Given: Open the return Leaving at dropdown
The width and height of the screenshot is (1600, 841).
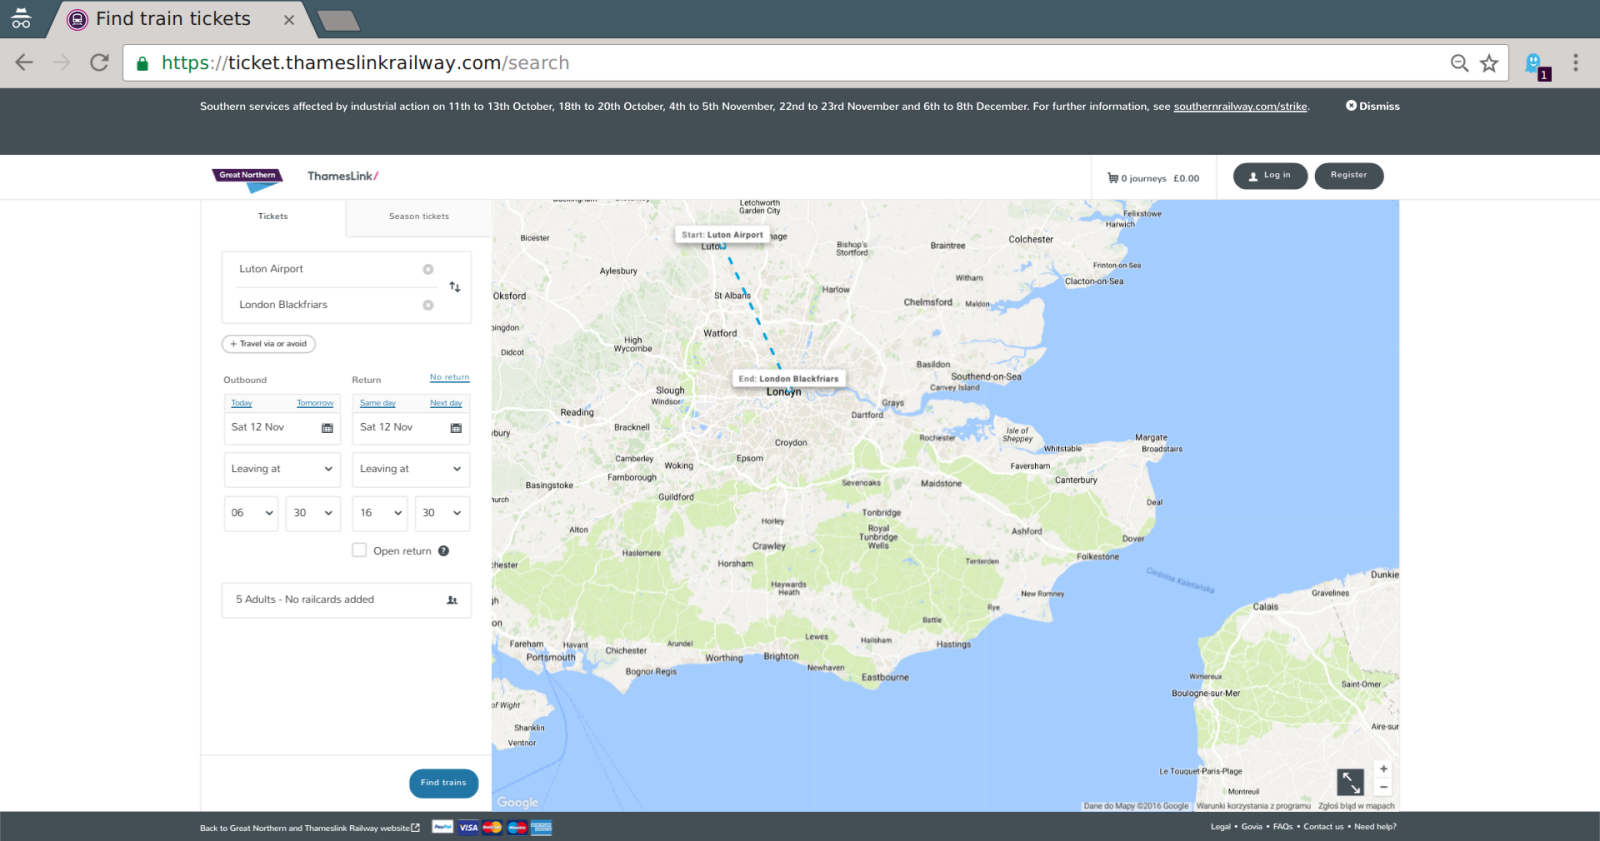Looking at the screenshot, I should pos(411,469).
